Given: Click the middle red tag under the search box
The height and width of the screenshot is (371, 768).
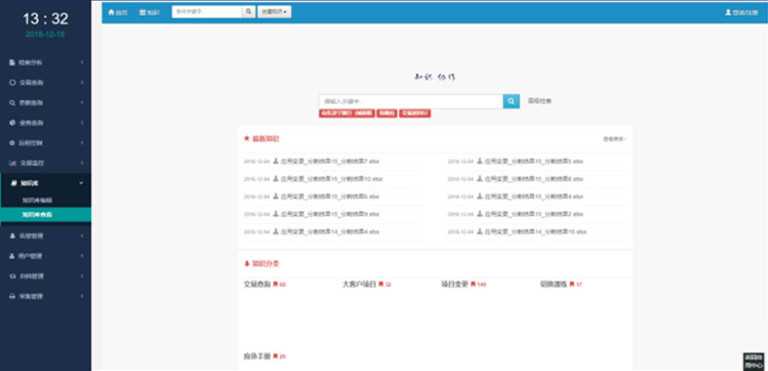Looking at the screenshot, I should coord(387,113).
